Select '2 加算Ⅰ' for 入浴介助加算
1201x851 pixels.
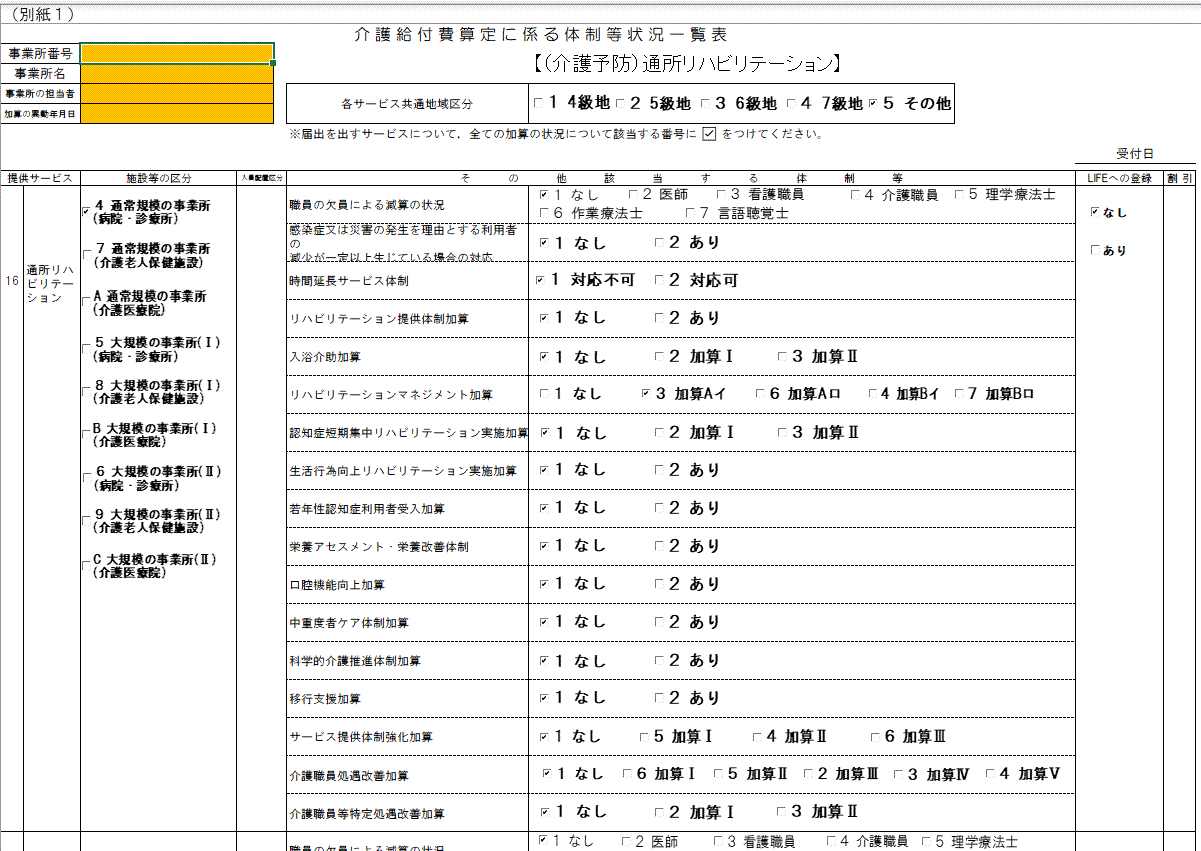[x=659, y=356]
